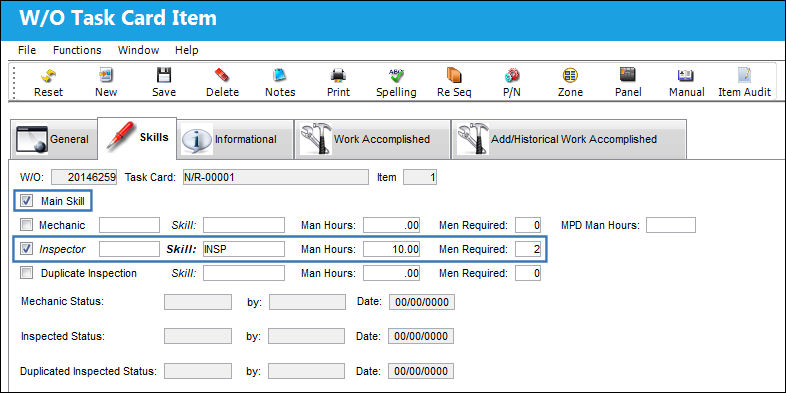786x393 pixels.
Task: Click the 'Mechanic Status:' label
Action: pyautogui.click(x=62, y=302)
